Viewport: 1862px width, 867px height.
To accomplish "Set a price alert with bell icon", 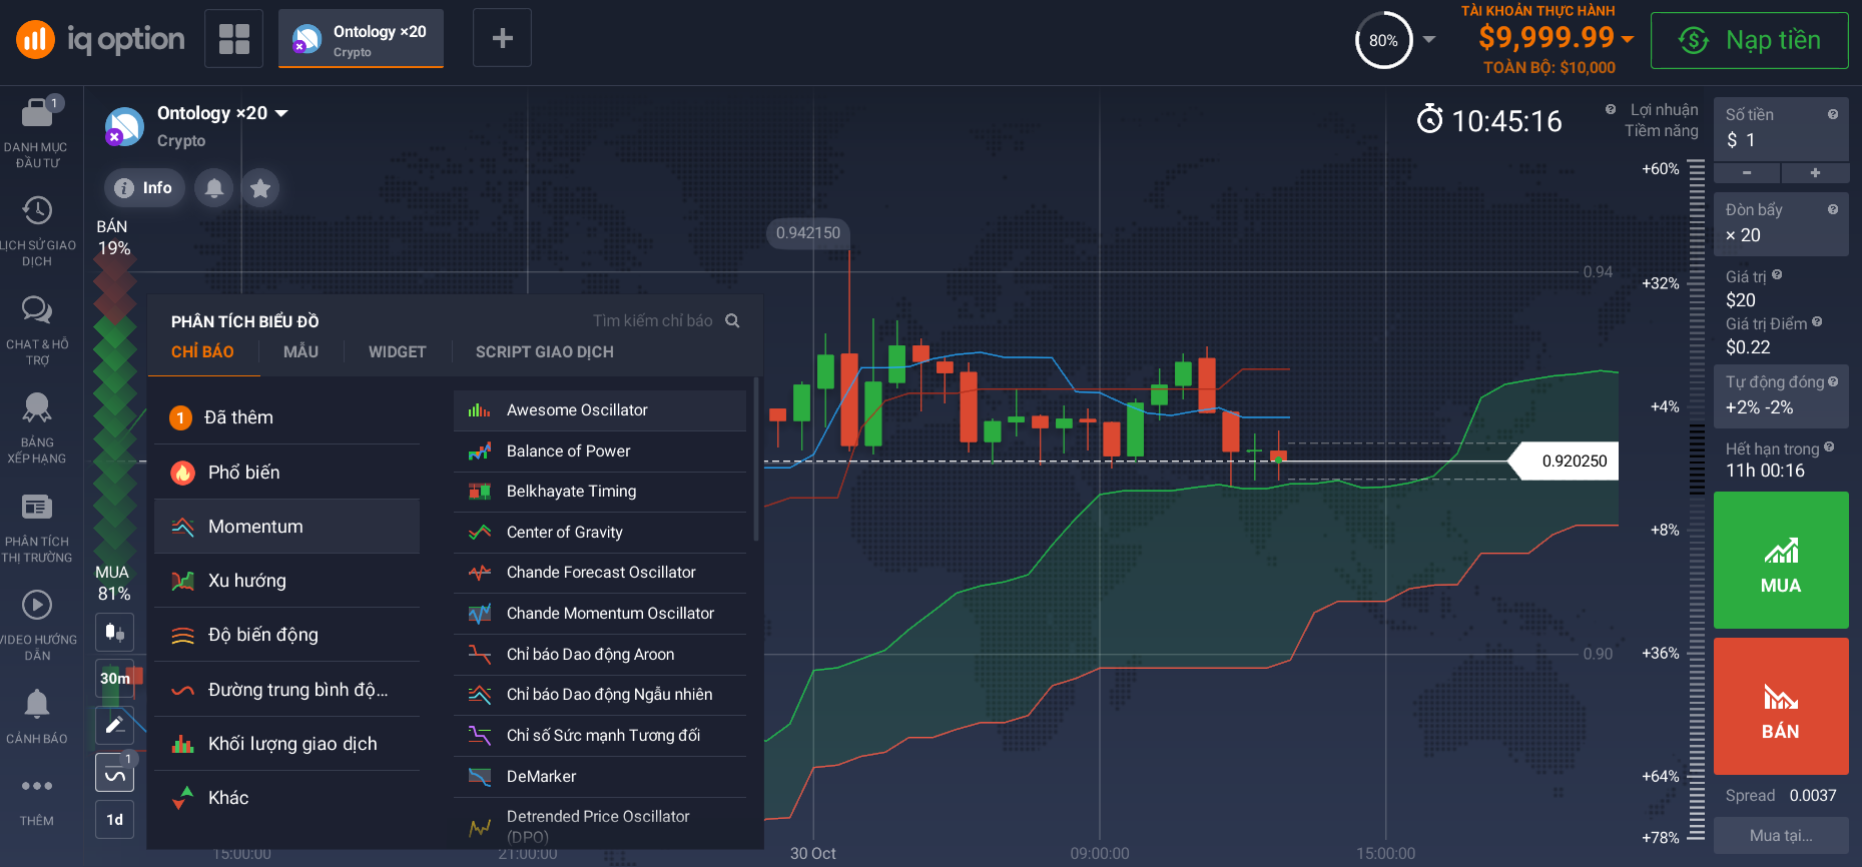I will point(214,188).
